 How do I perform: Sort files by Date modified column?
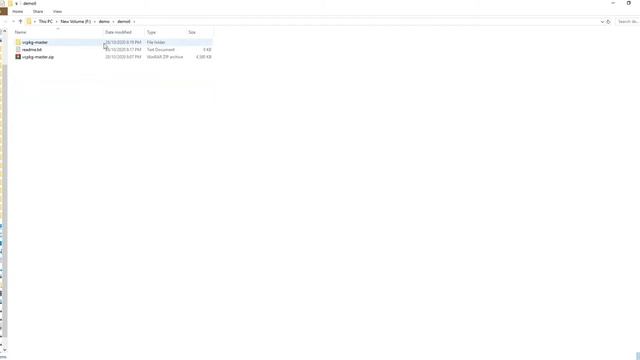coord(118,32)
